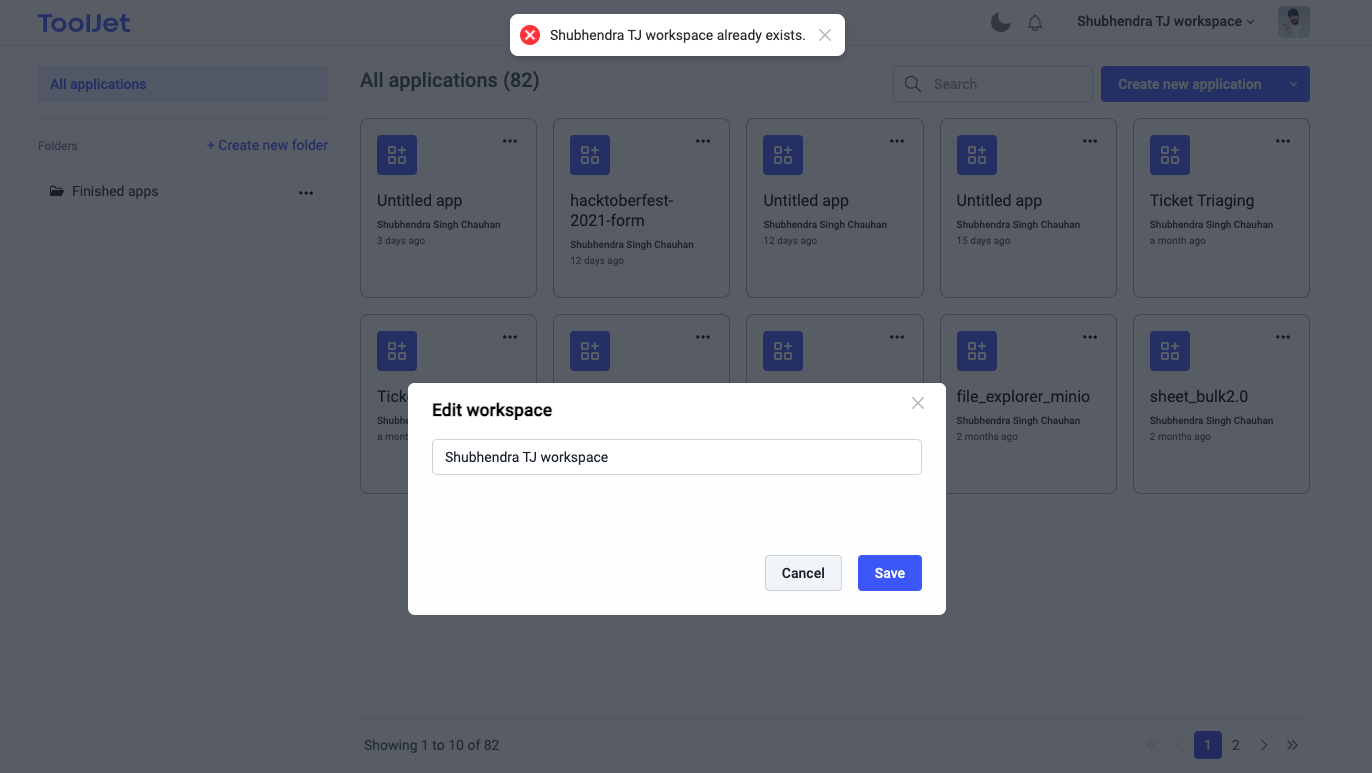Save the edited workspace name

[x=889, y=572]
